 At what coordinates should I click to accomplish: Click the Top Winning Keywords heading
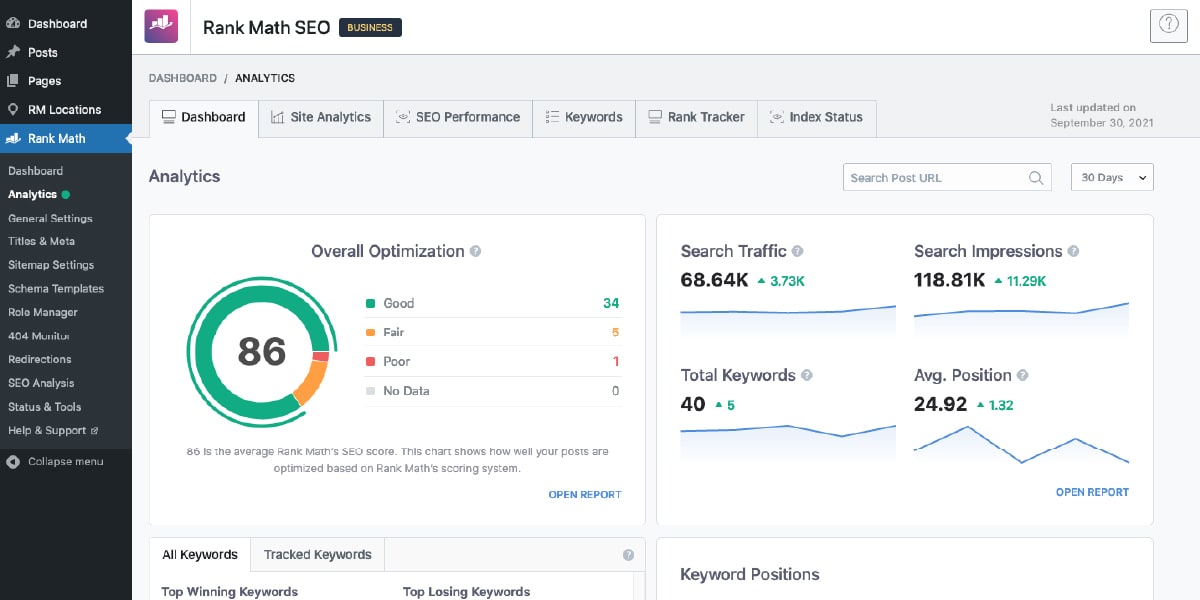click(x=230, y=592)
